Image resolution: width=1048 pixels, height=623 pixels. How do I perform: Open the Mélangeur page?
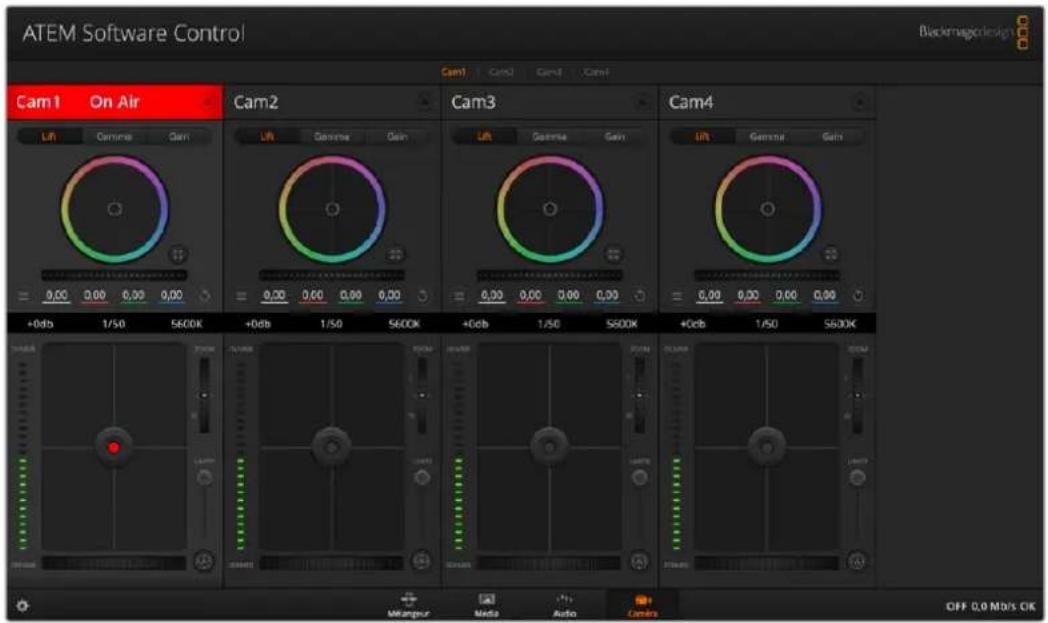(x=408, y=605)
